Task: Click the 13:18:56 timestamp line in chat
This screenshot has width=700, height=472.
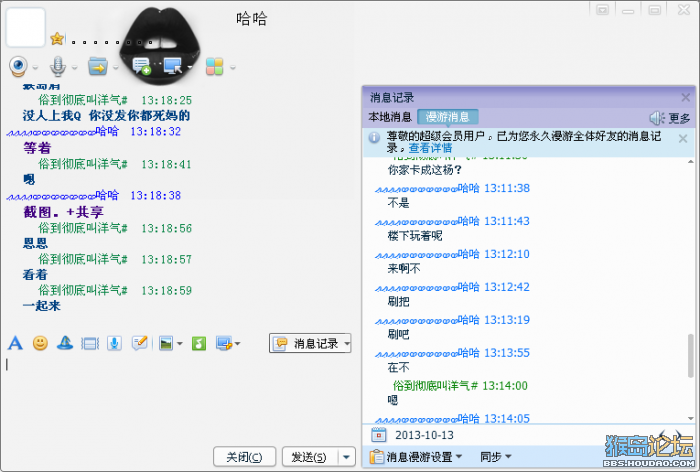Action: (115, 228)
